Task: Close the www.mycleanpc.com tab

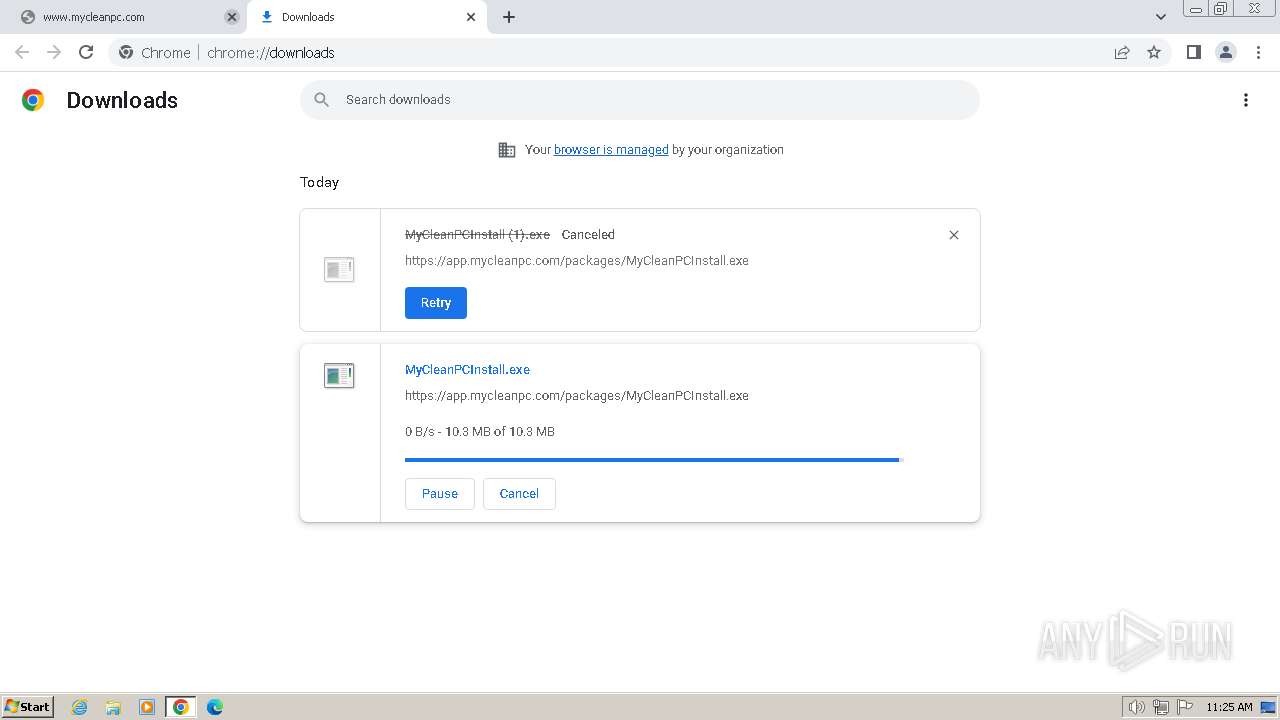Action: [x=232, y=17]
